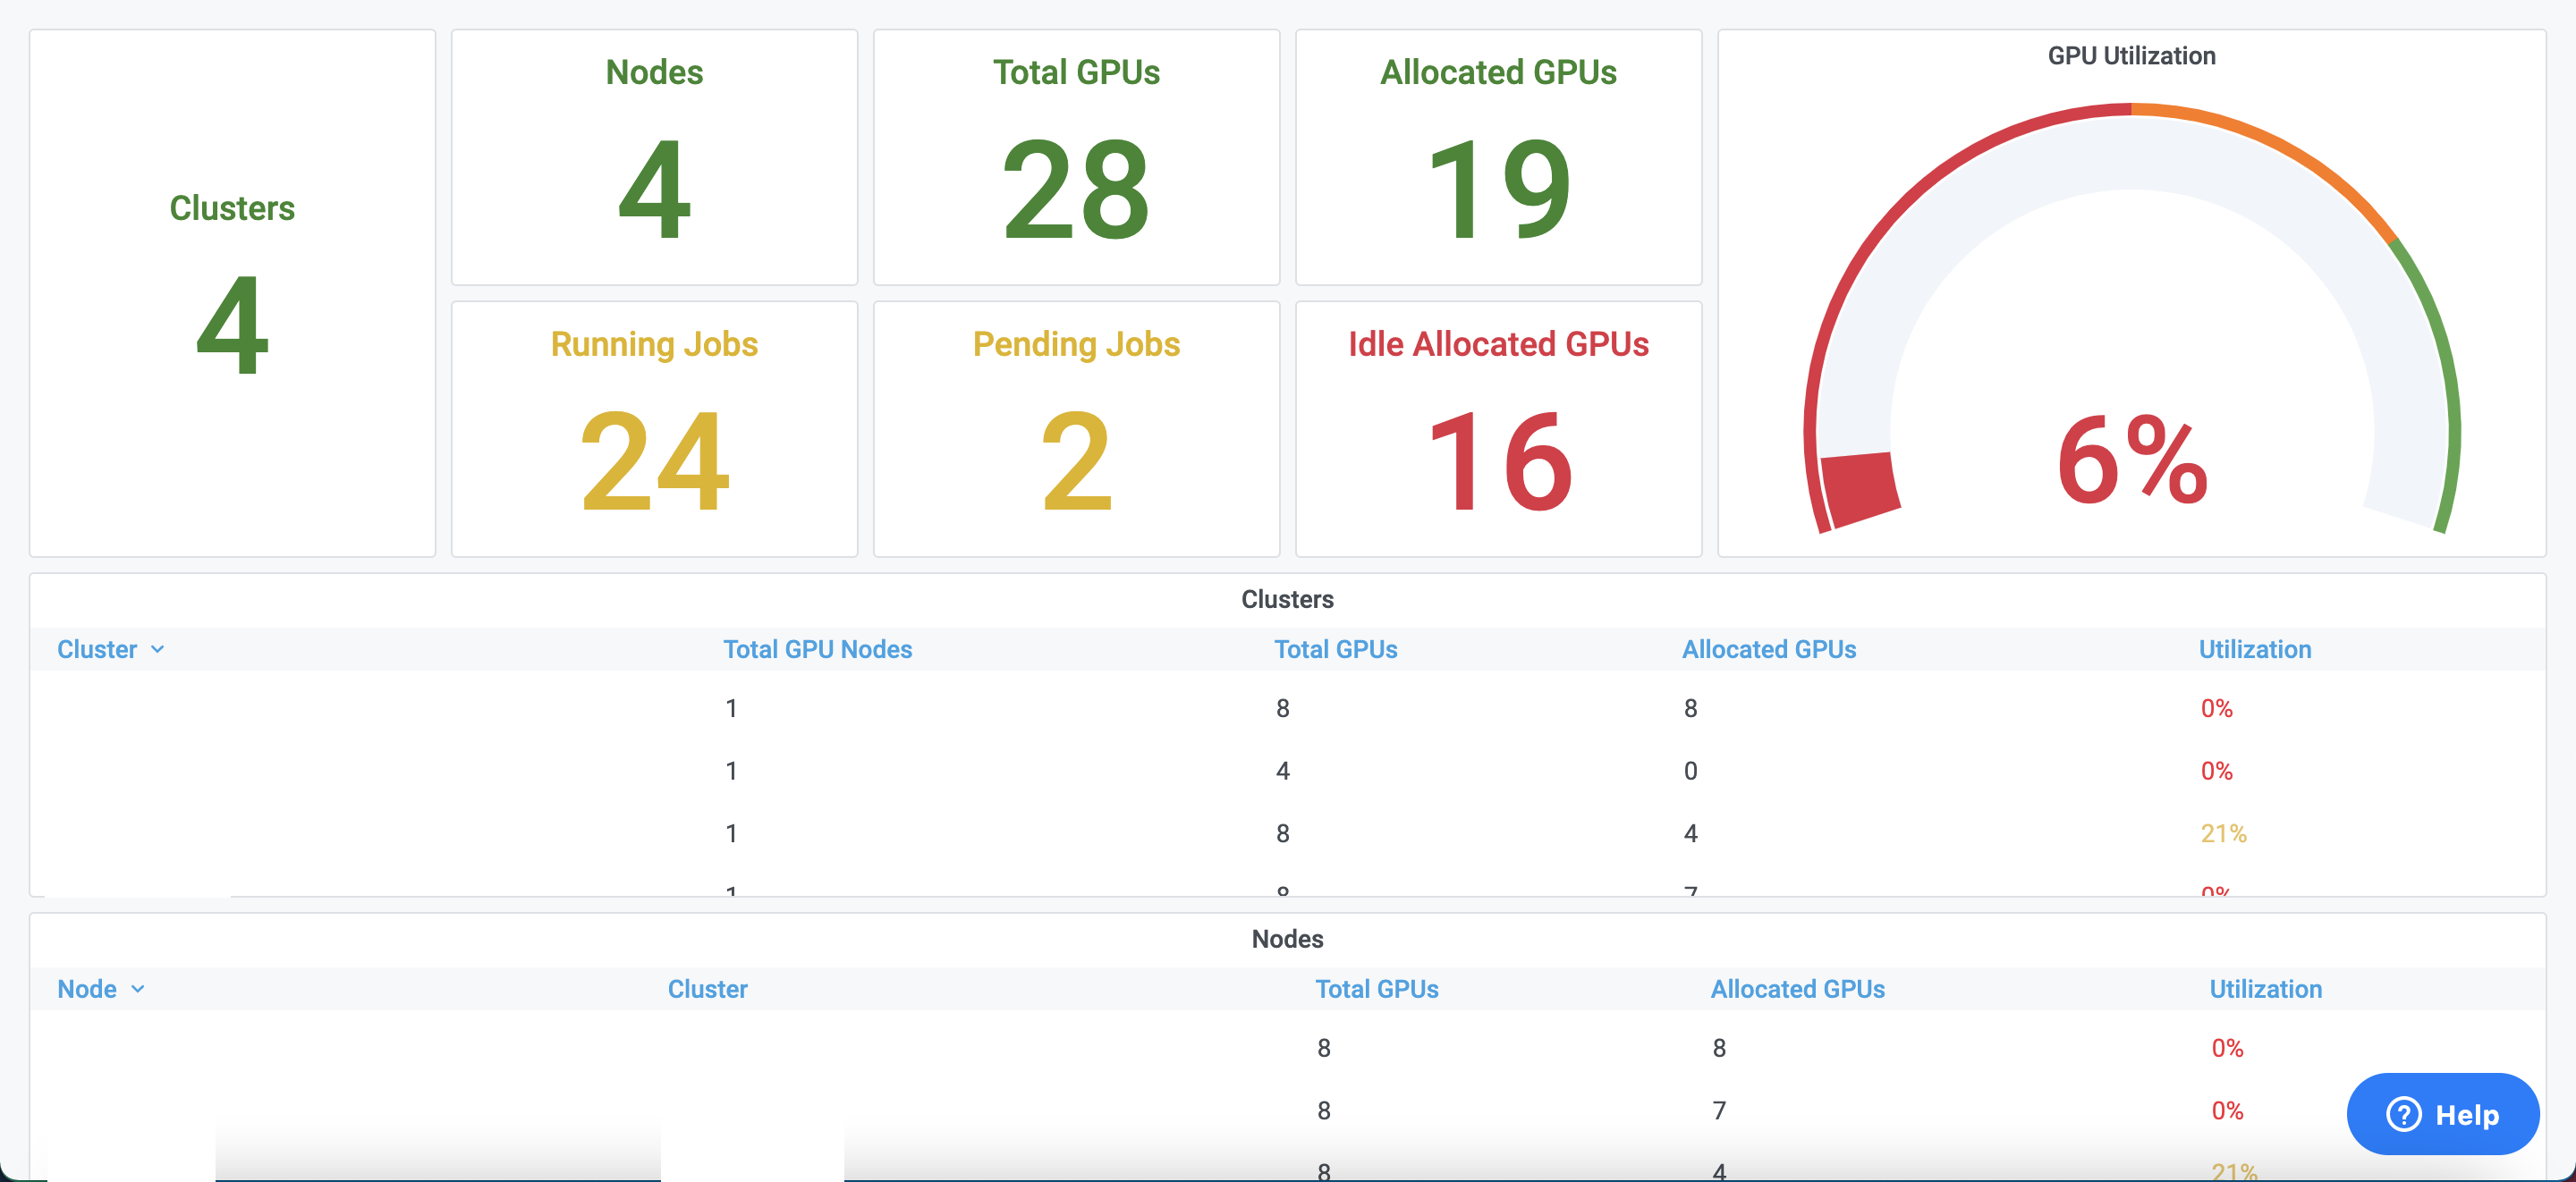The width and height of the screenshot is (2576, 1182).
Task: Click the Idle Allocated GPUs stat panel
Action: [1497, 430]
